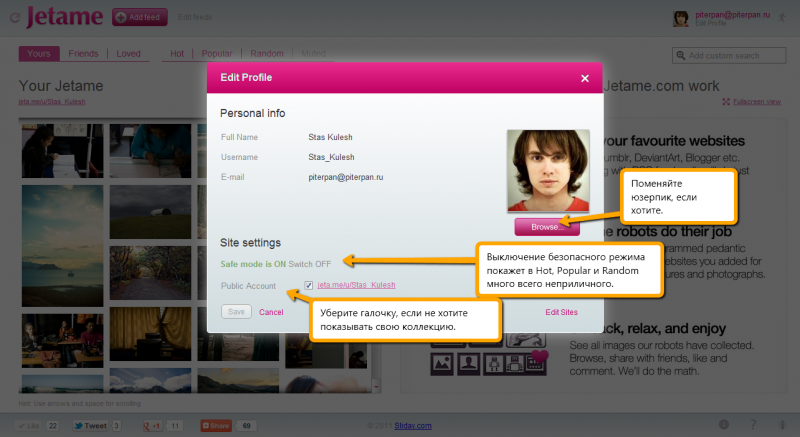800x437 pixels.
Task: Click the running-man logout icon
Action: [x=782, y=17]
